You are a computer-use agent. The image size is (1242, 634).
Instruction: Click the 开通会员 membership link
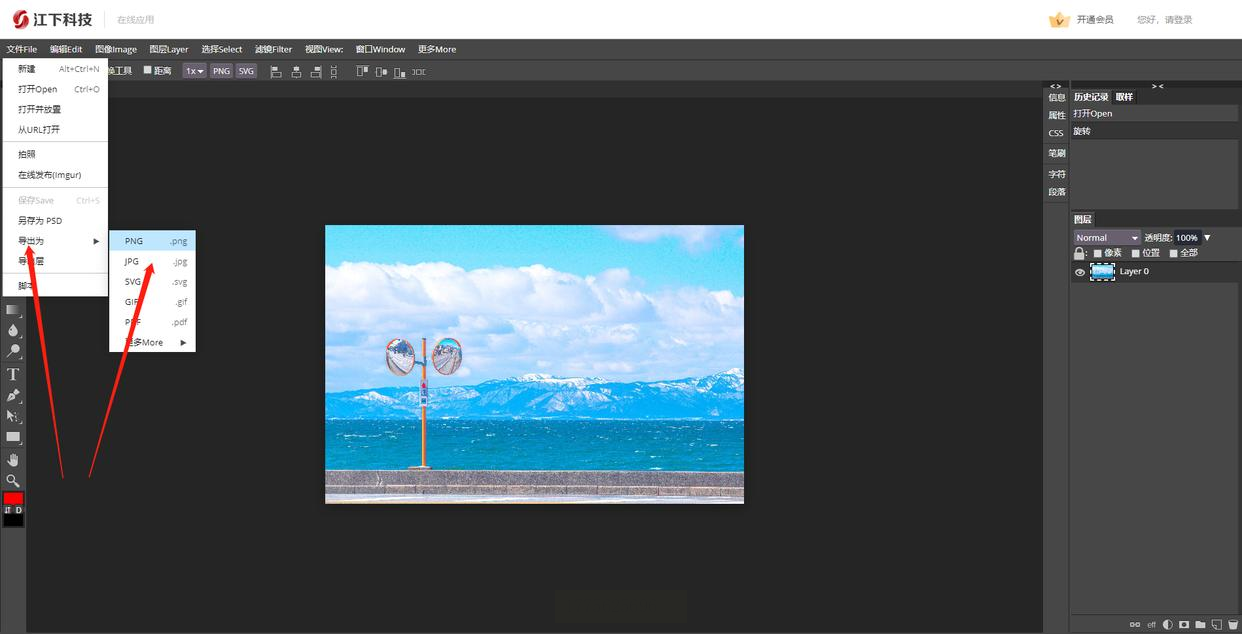[x=1094, y=20]
